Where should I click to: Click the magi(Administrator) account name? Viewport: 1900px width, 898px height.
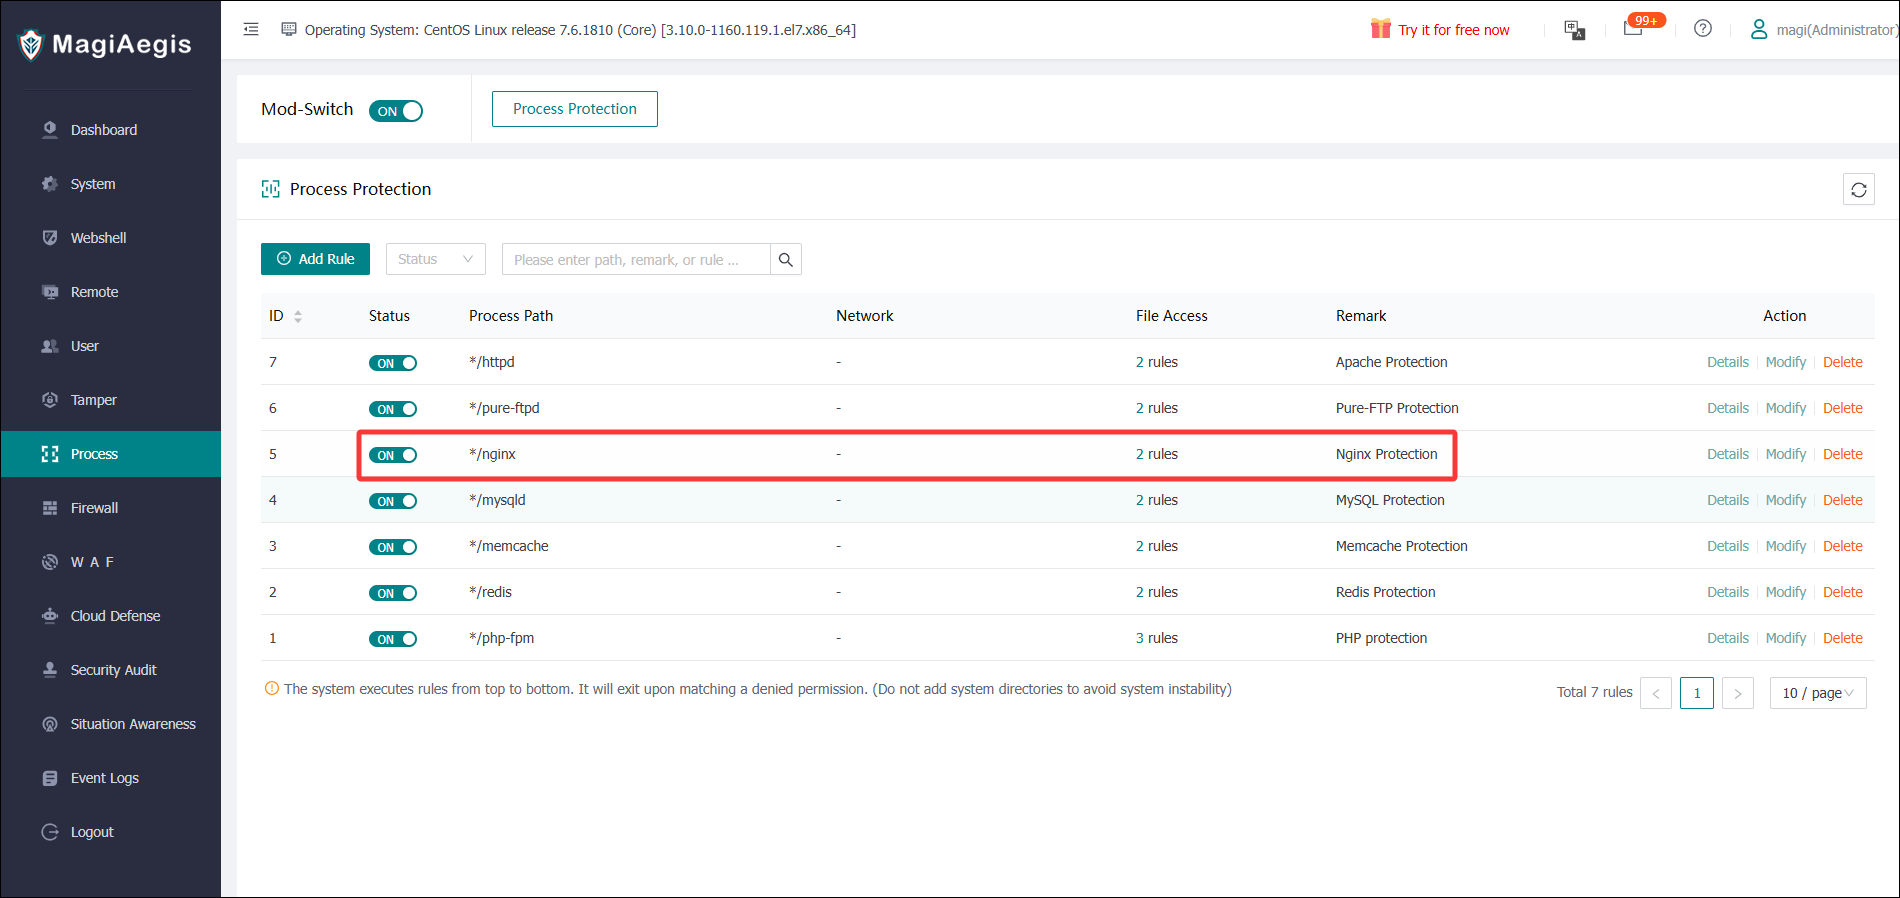pos(1836,30)
